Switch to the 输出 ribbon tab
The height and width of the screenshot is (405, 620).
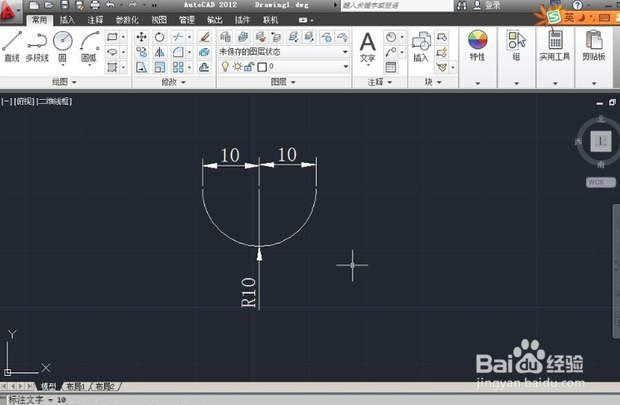tap(215, 20)
